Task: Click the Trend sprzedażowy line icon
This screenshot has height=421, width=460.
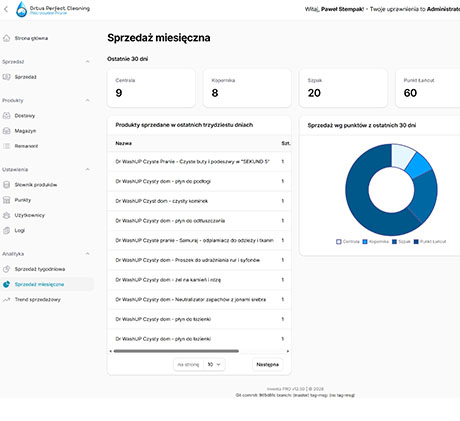Action: [6, 300]
